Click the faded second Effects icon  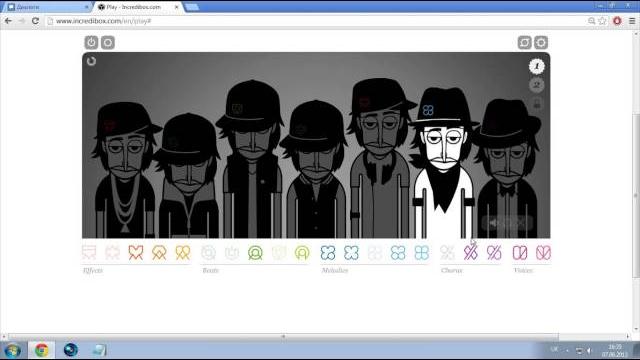click(113, 253)
